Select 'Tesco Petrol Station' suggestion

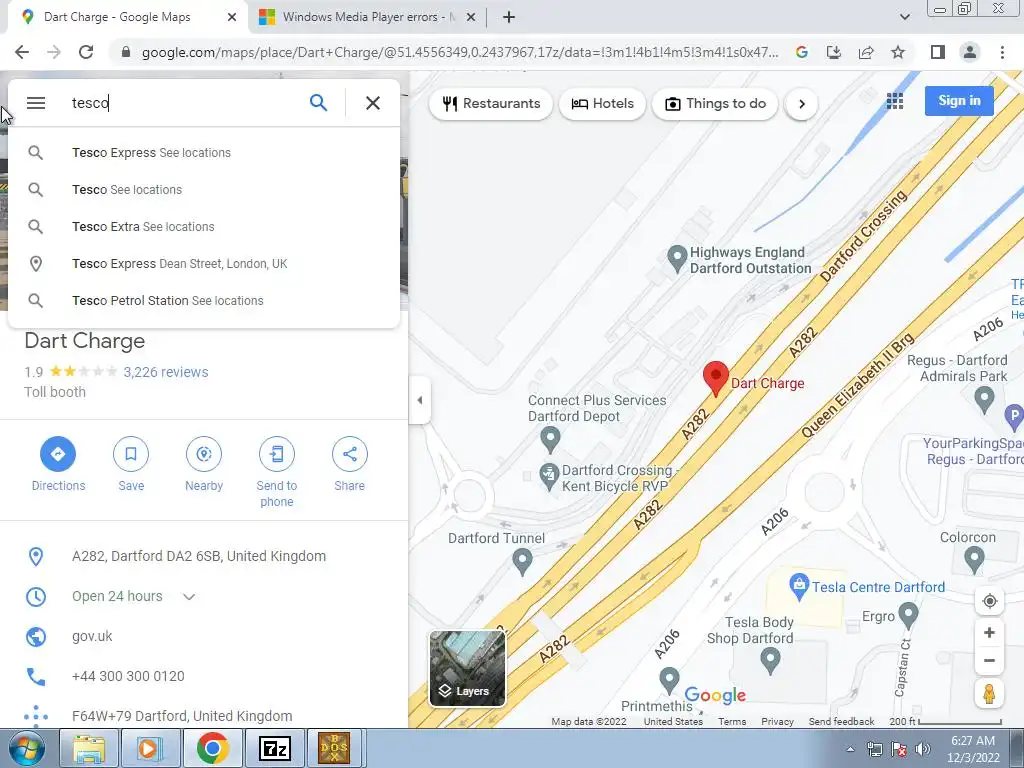click(x=204, y=300)
